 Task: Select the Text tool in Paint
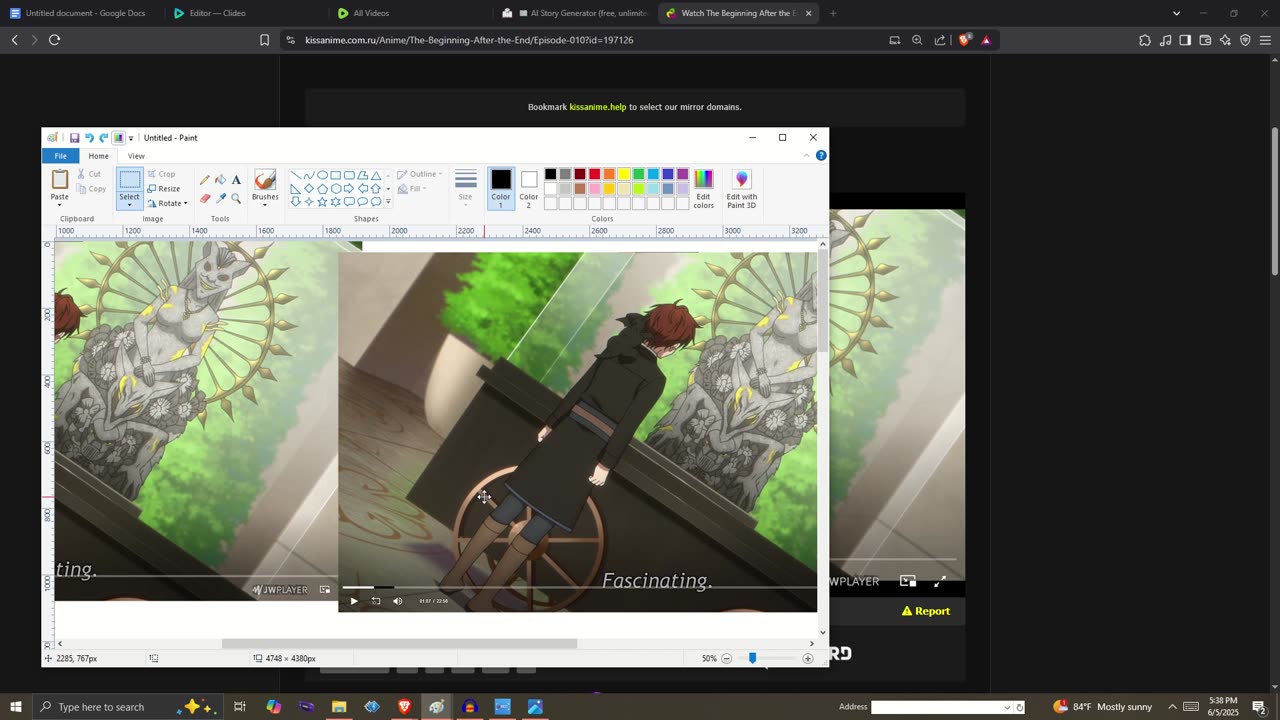pos(236,180)
